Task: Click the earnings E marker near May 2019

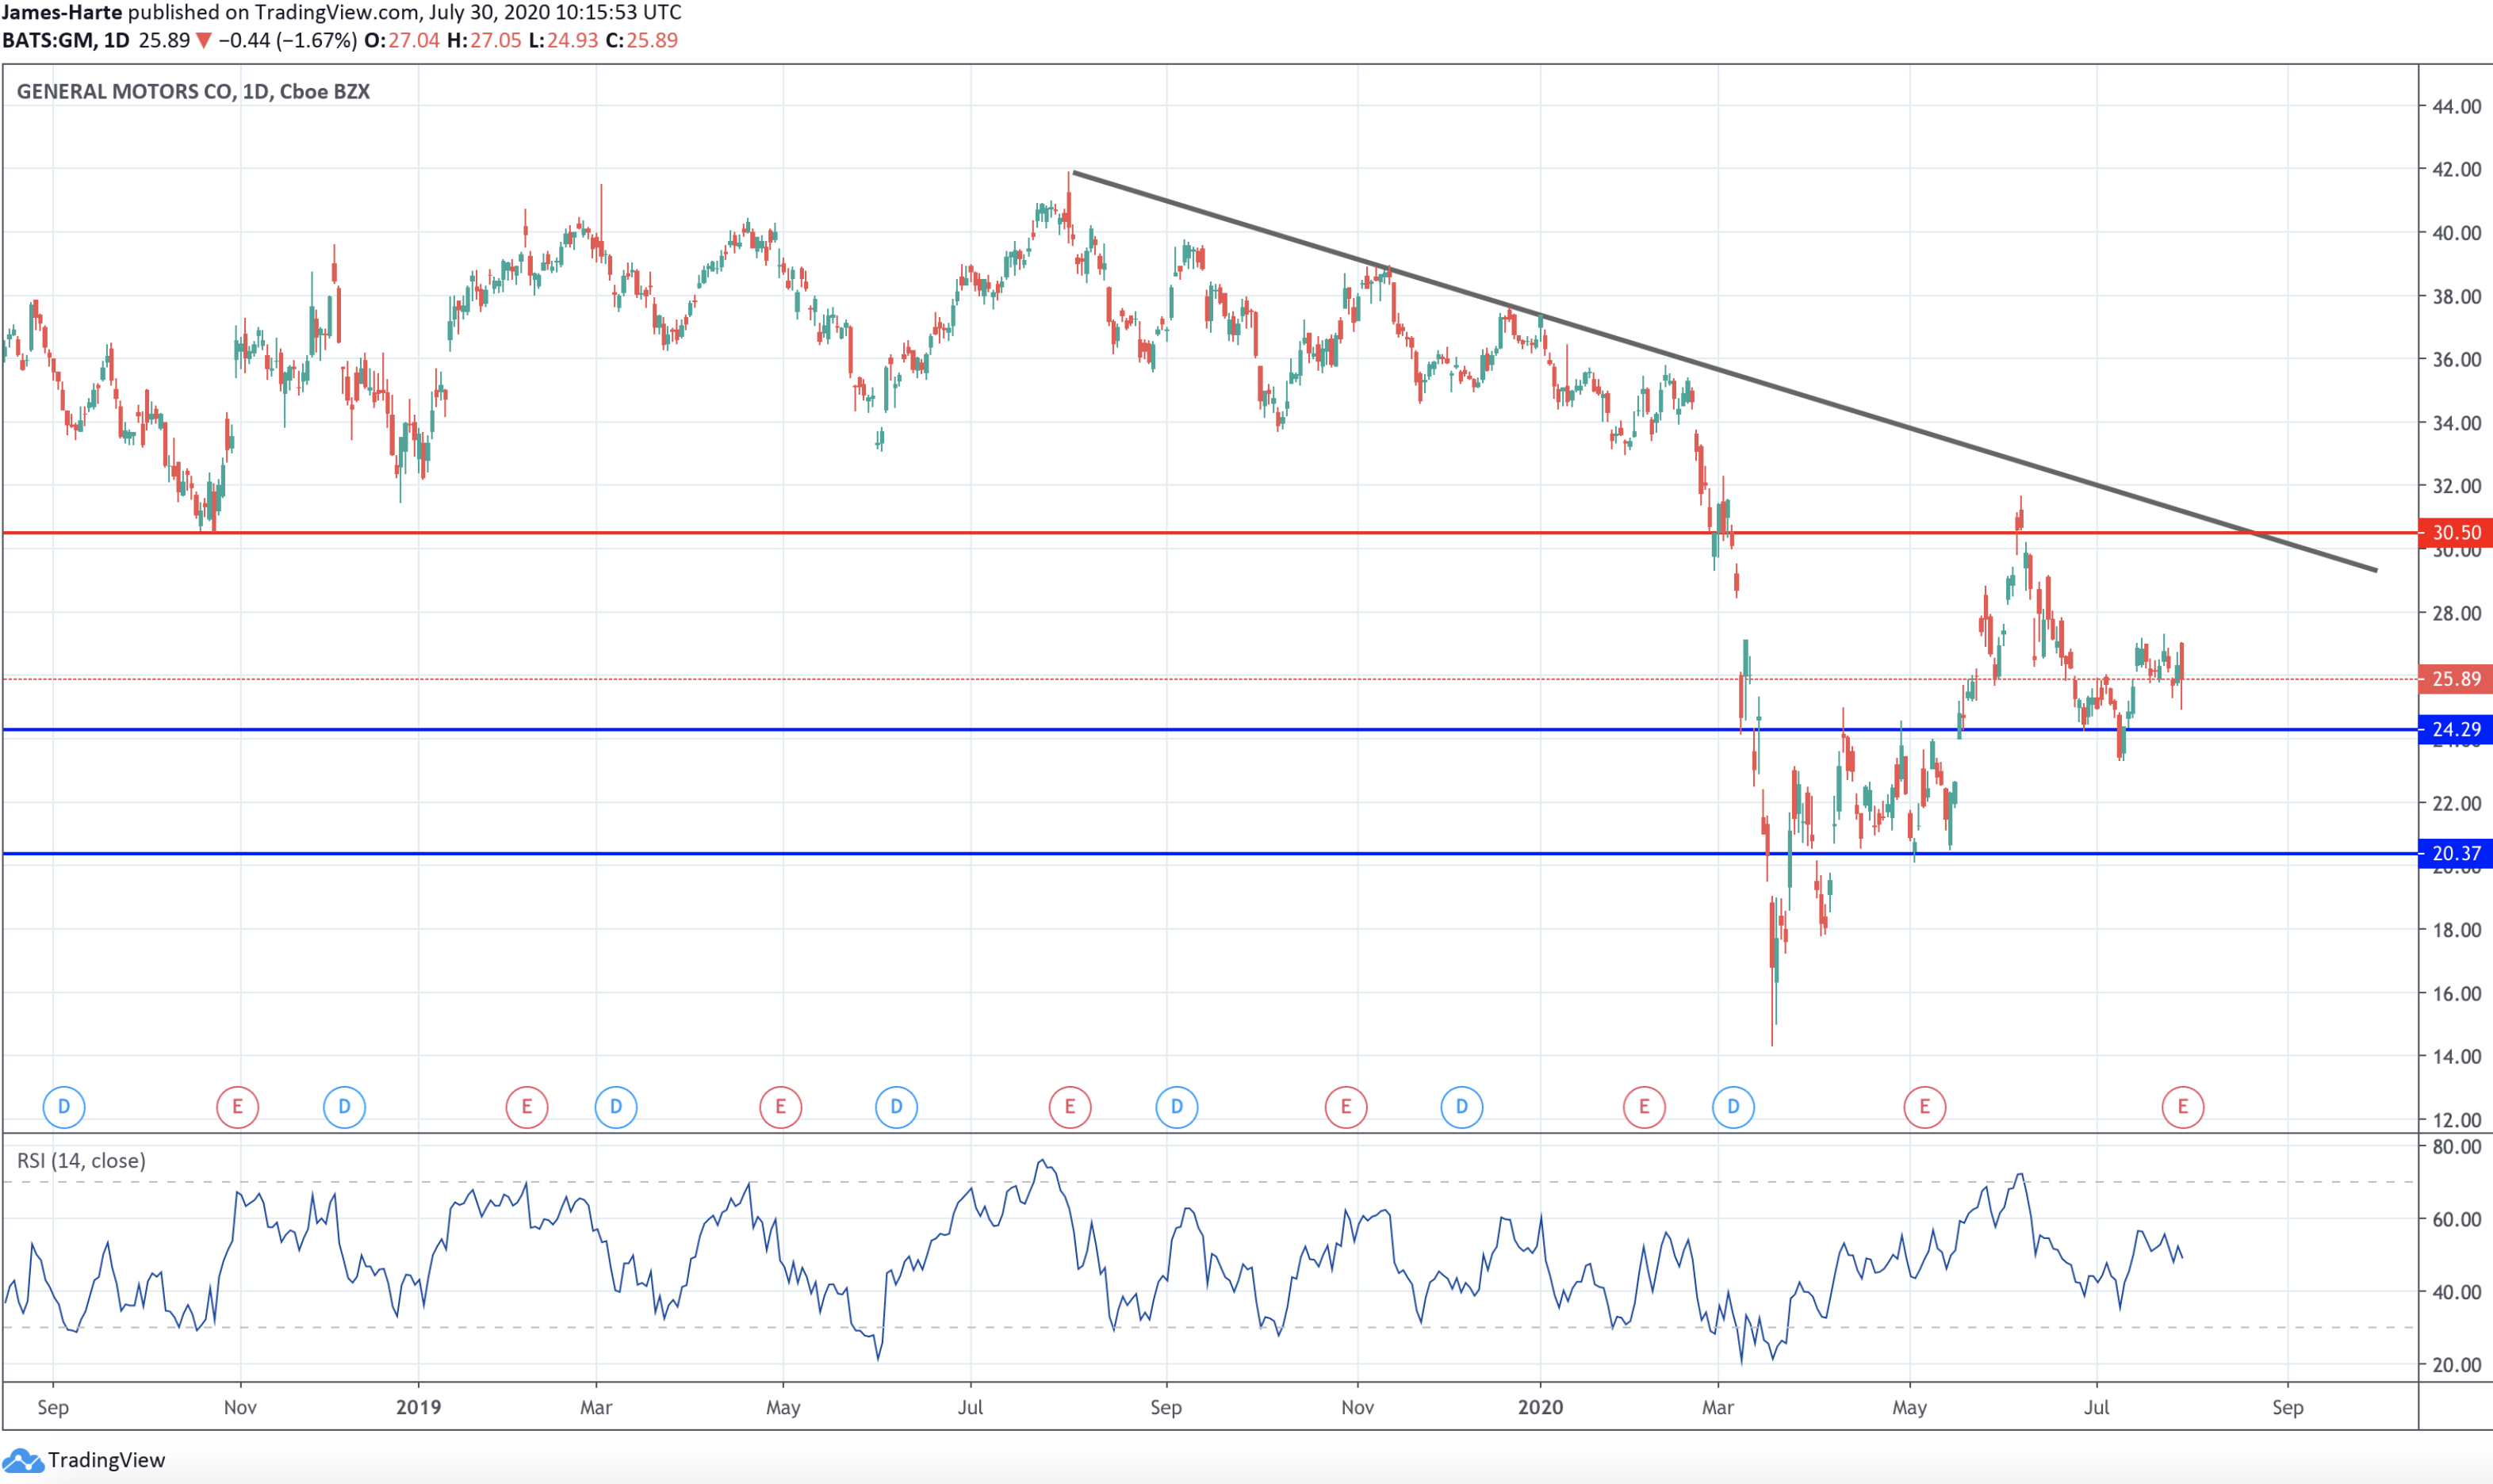Action: [x=780, y=1107]
